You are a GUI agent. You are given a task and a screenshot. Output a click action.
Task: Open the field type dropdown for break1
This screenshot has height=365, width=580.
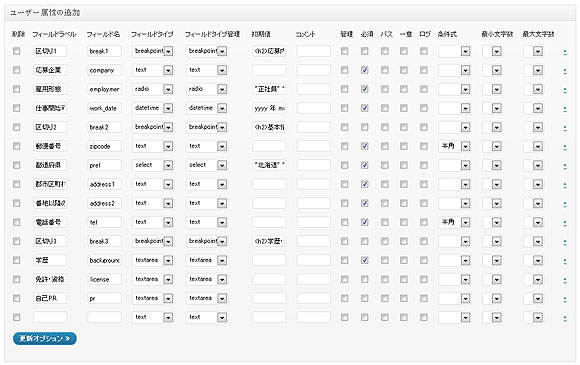pos(153,51)
